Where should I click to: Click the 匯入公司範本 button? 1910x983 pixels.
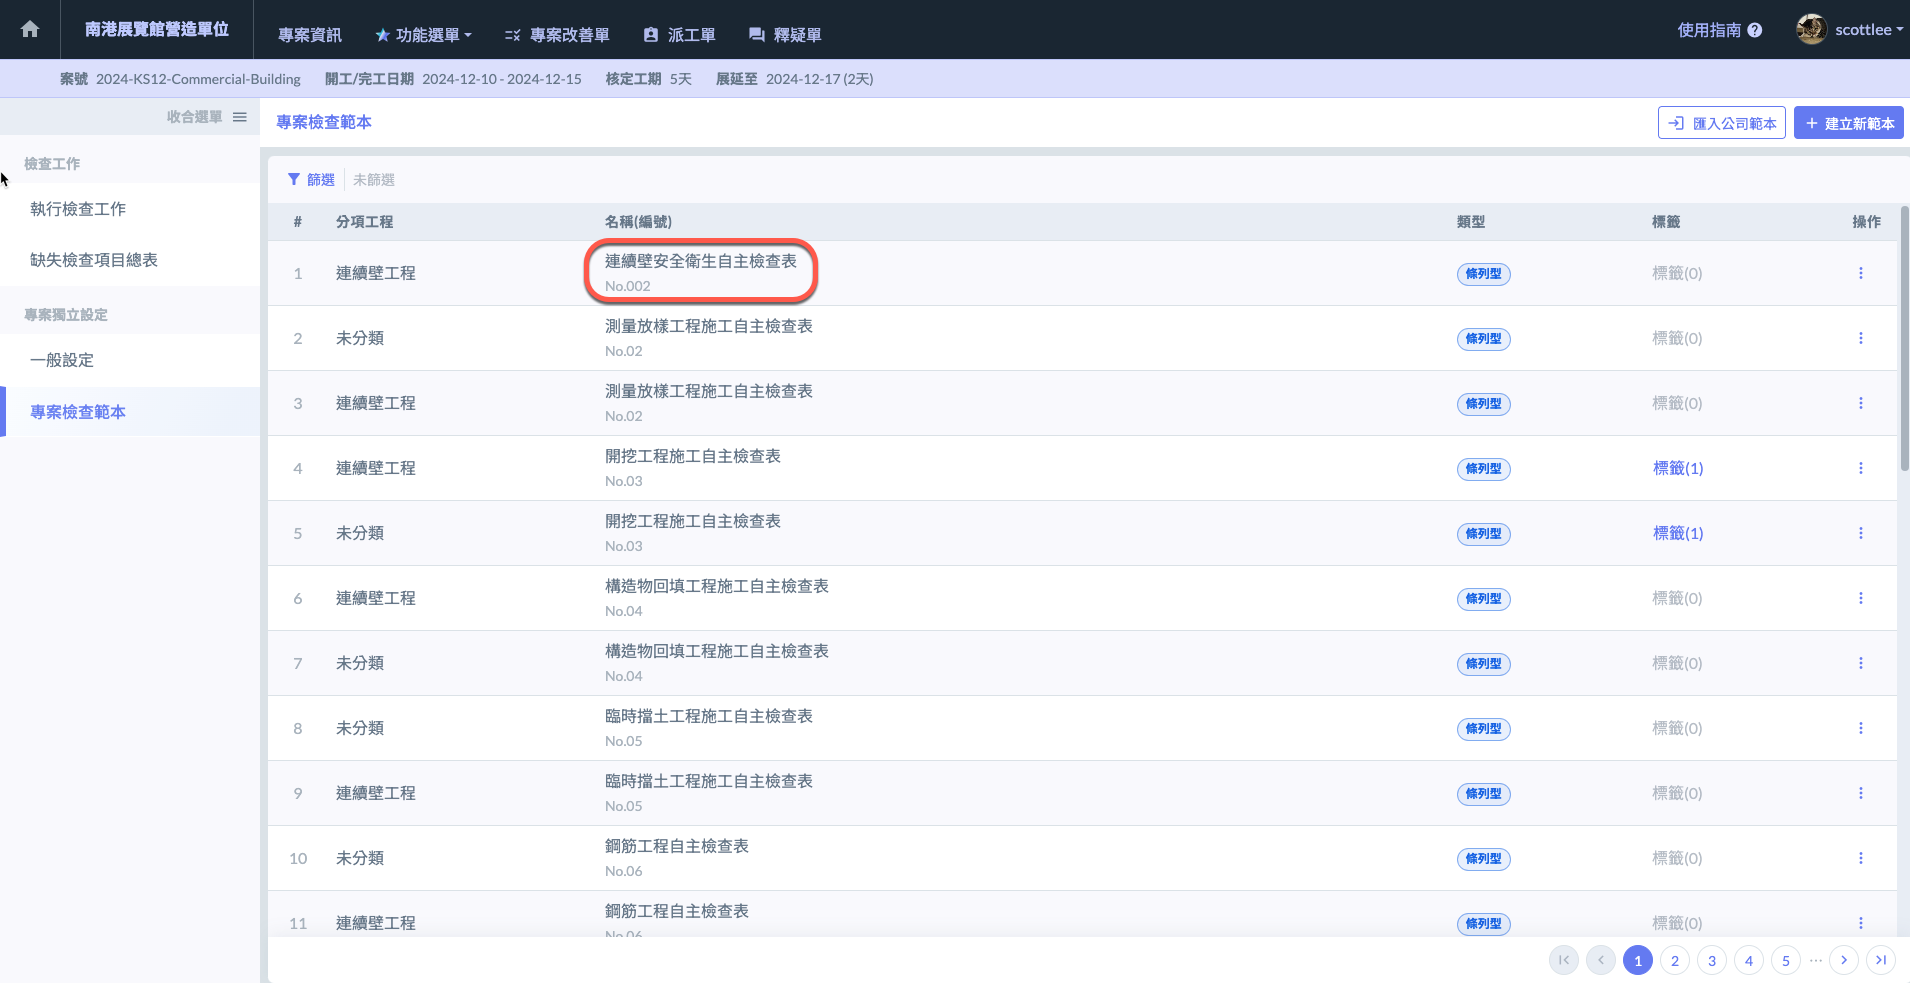pyautogui.click(x=1721, y=123)
